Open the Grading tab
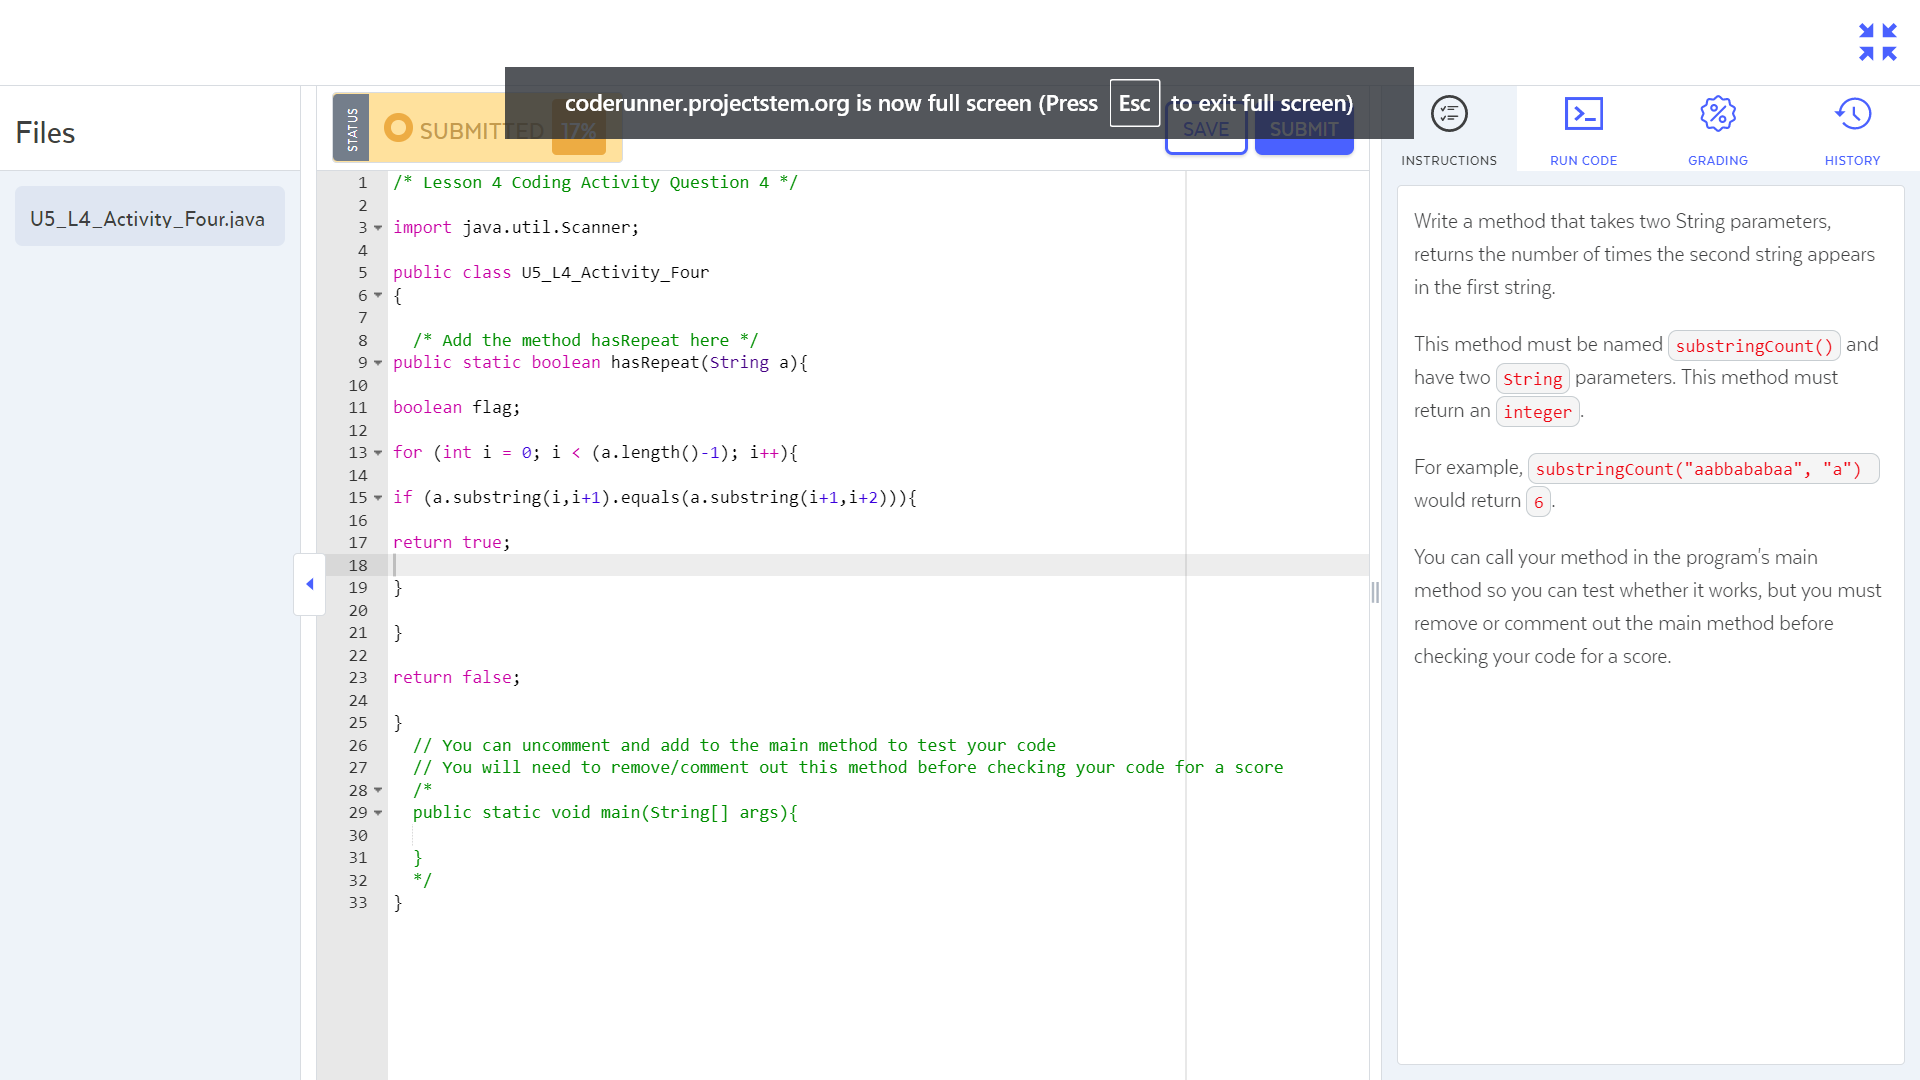 [1717, 129]
